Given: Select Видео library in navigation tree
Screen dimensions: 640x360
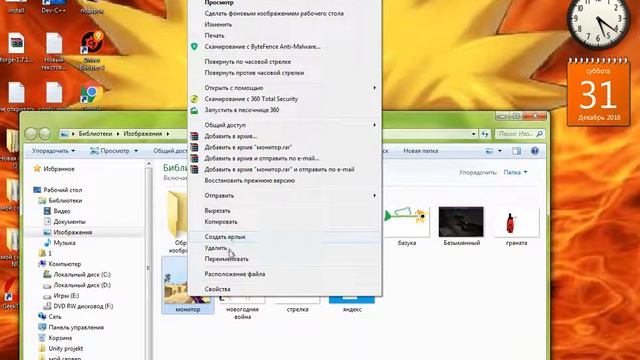Looking at the screenshot, I should [62, 211].
